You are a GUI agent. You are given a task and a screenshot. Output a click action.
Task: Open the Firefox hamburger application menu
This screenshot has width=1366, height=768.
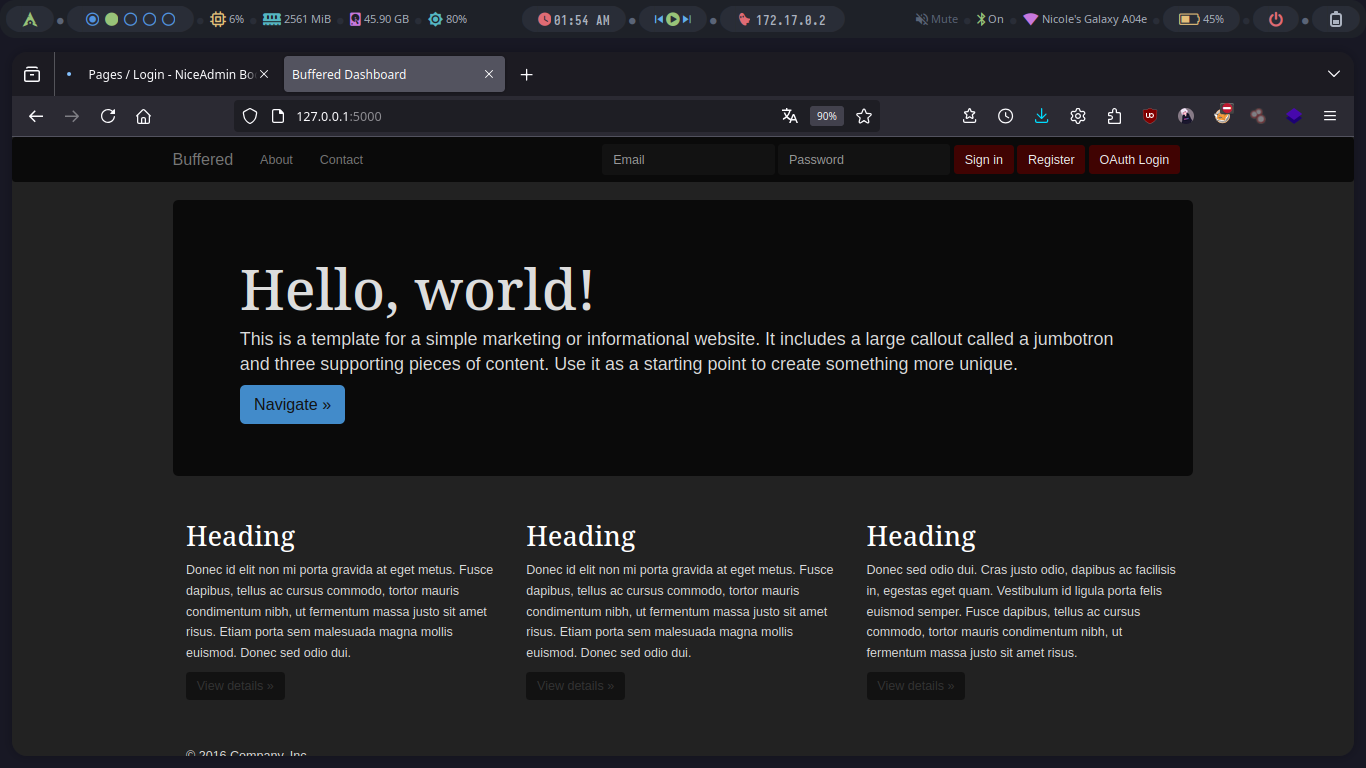[1330, 116]
